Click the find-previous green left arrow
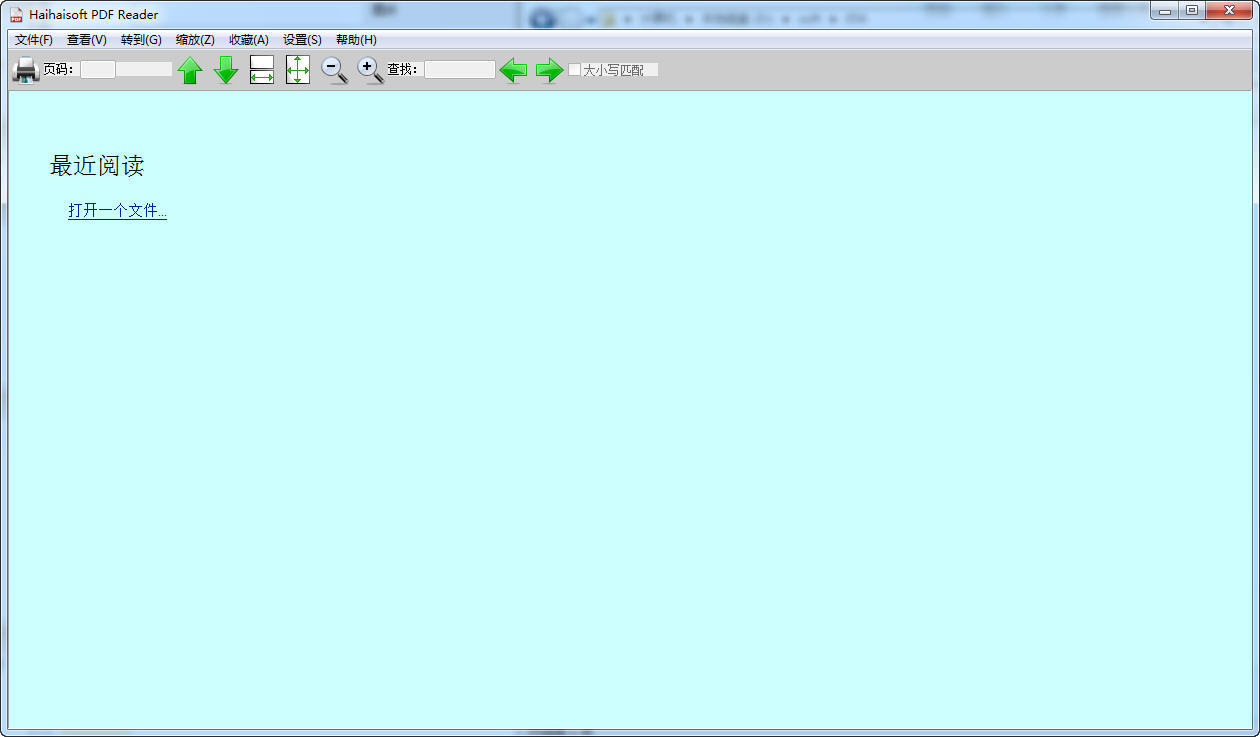 pos(513,70)
